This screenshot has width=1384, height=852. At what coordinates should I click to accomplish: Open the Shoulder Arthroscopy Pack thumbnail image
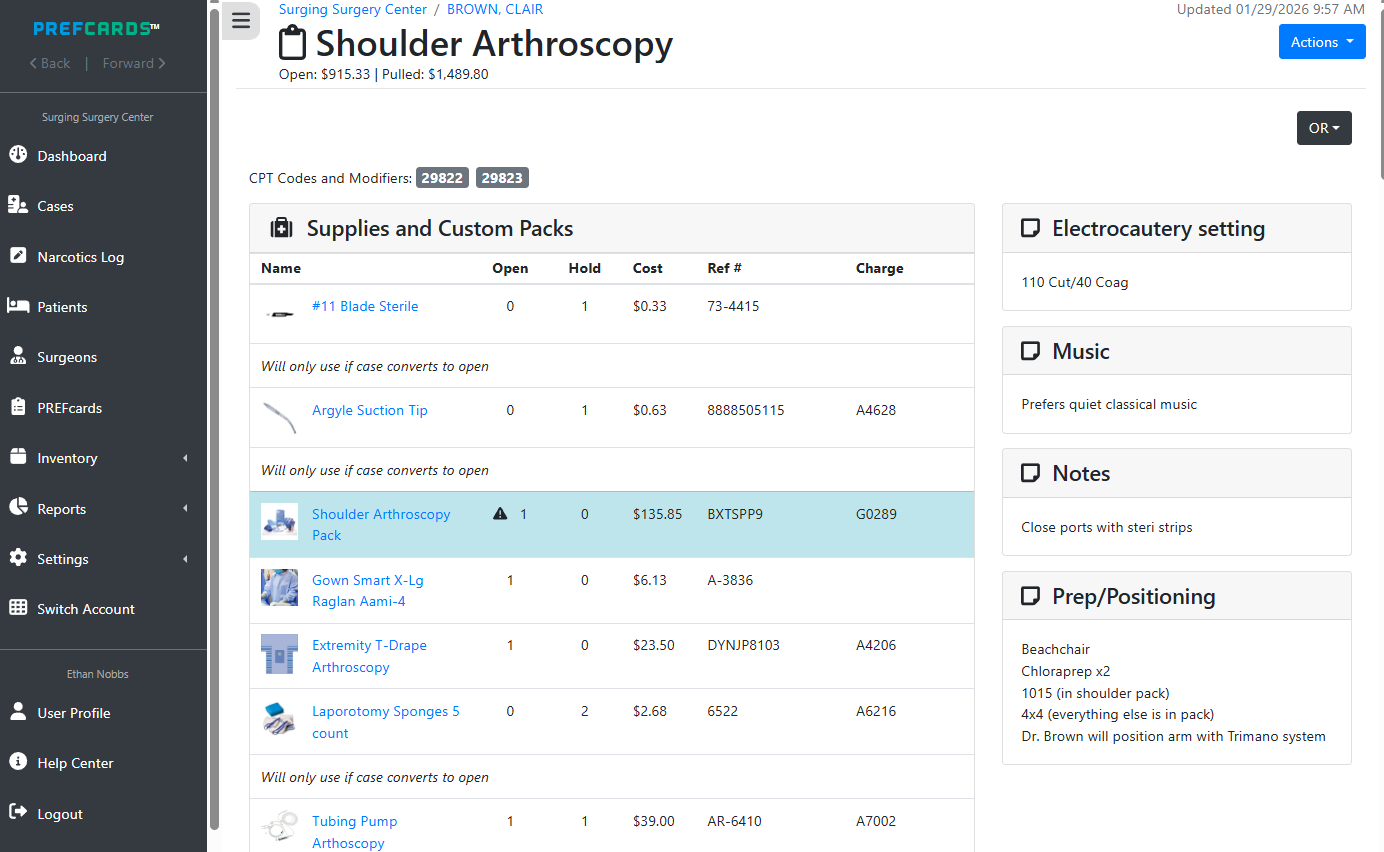279,522
